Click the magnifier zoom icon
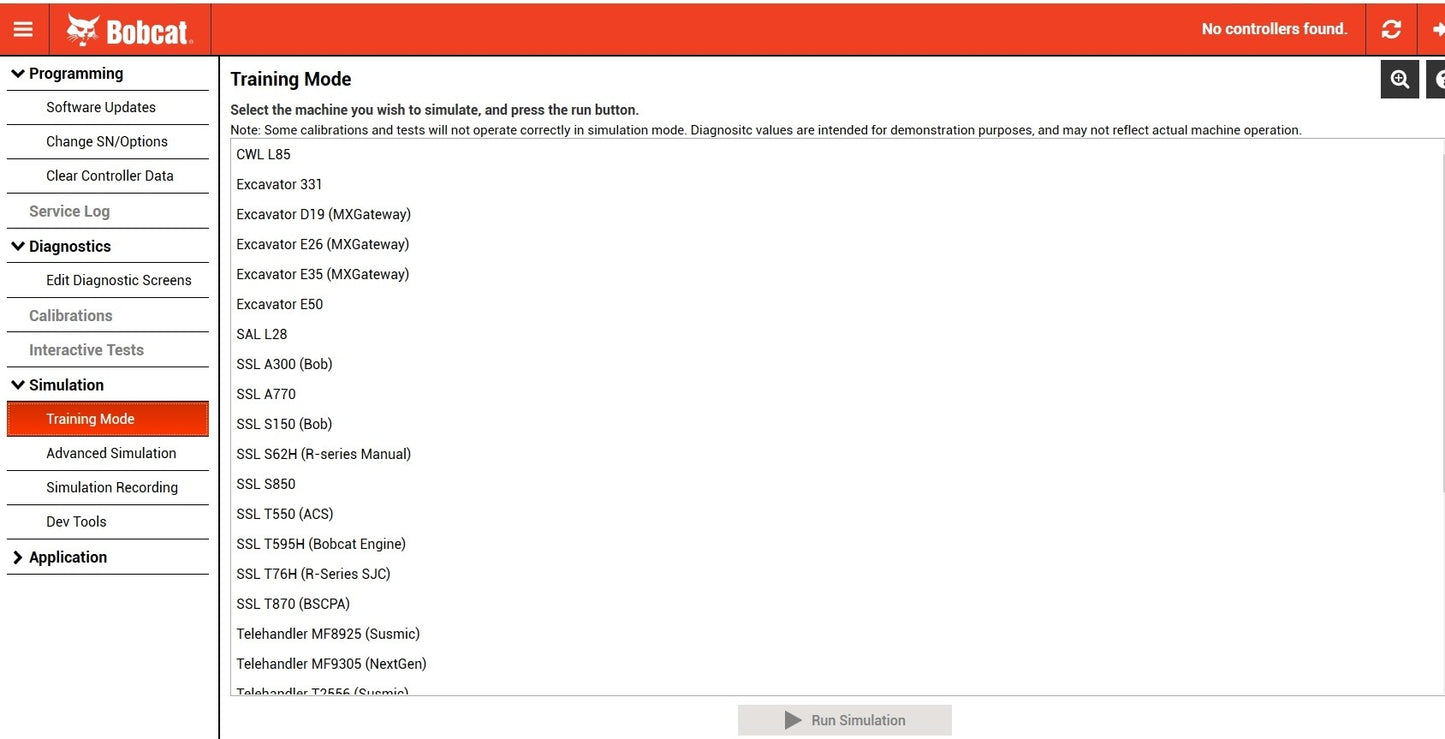This screenshot has width=1445, height=739. (x=1400, y=79)
